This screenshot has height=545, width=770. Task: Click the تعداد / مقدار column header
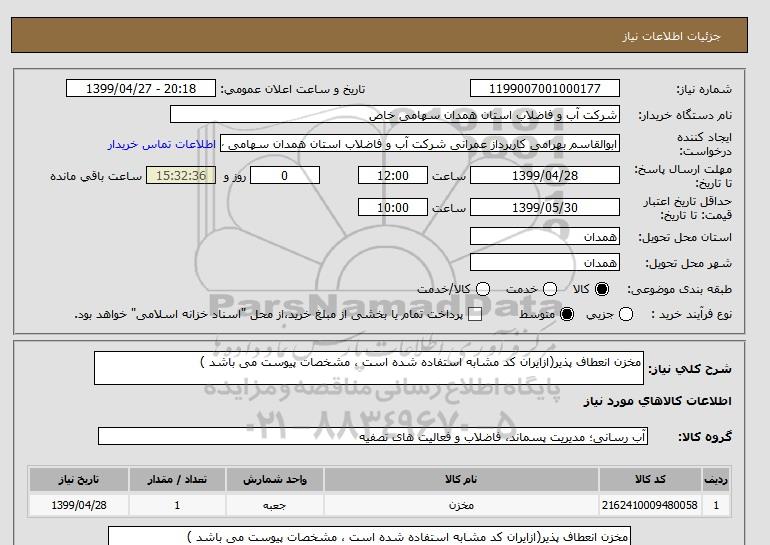[177, 480]
